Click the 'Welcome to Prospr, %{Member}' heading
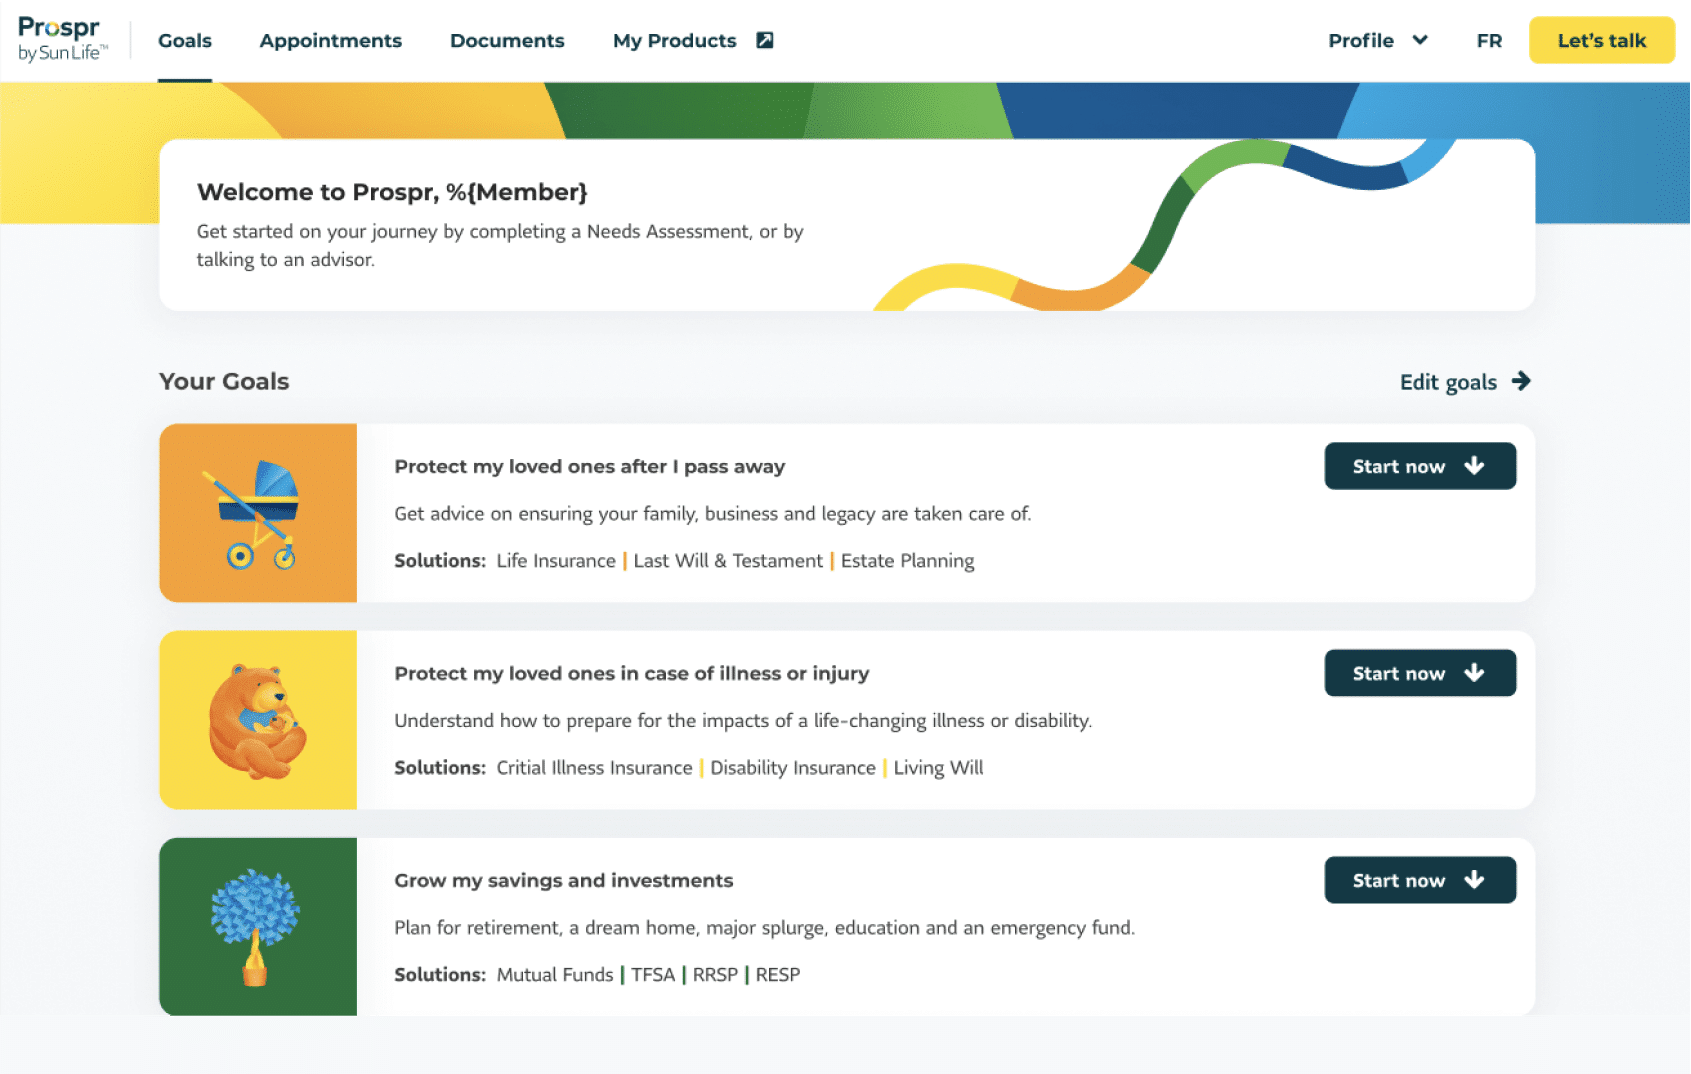Viewport: 1691px width, 1074px height. 392,192
